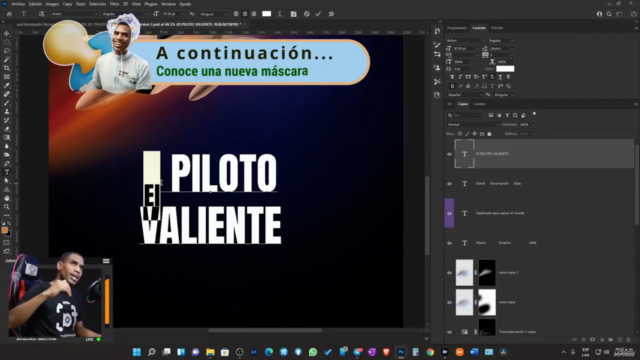Click the layer search filter field
The image size is (640, 360).
click(x=465, y=115)
